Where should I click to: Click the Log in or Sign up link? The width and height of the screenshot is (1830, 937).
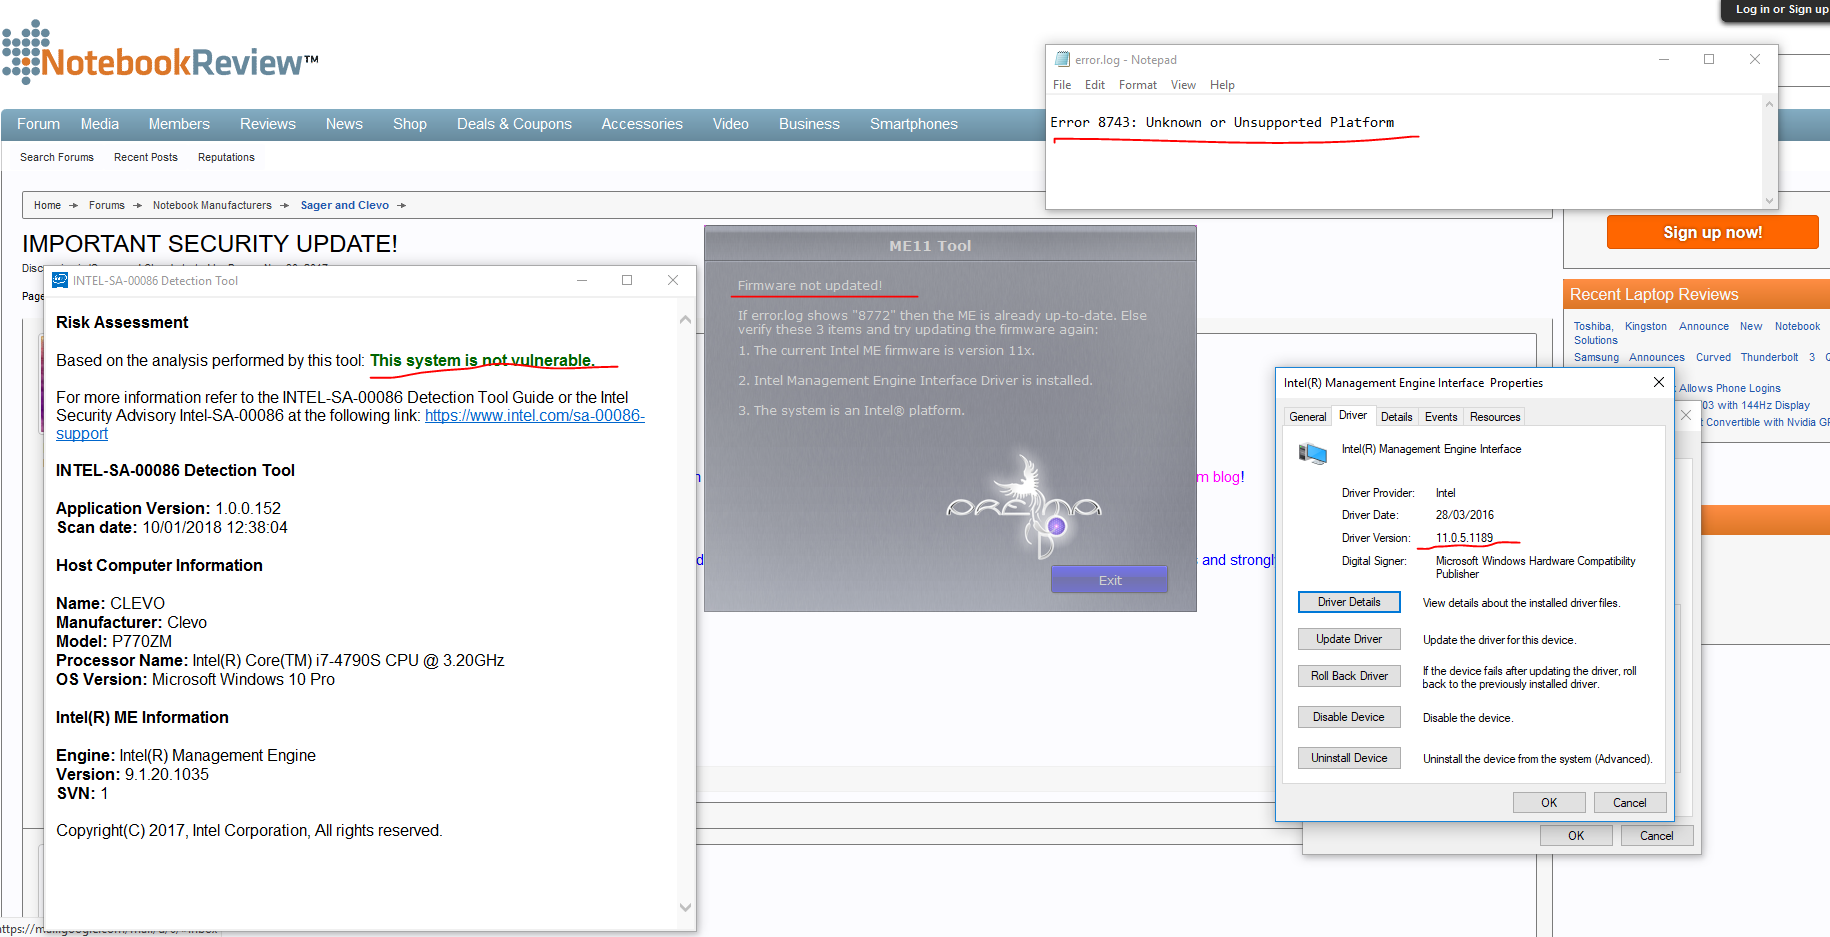click(1782, 9)
